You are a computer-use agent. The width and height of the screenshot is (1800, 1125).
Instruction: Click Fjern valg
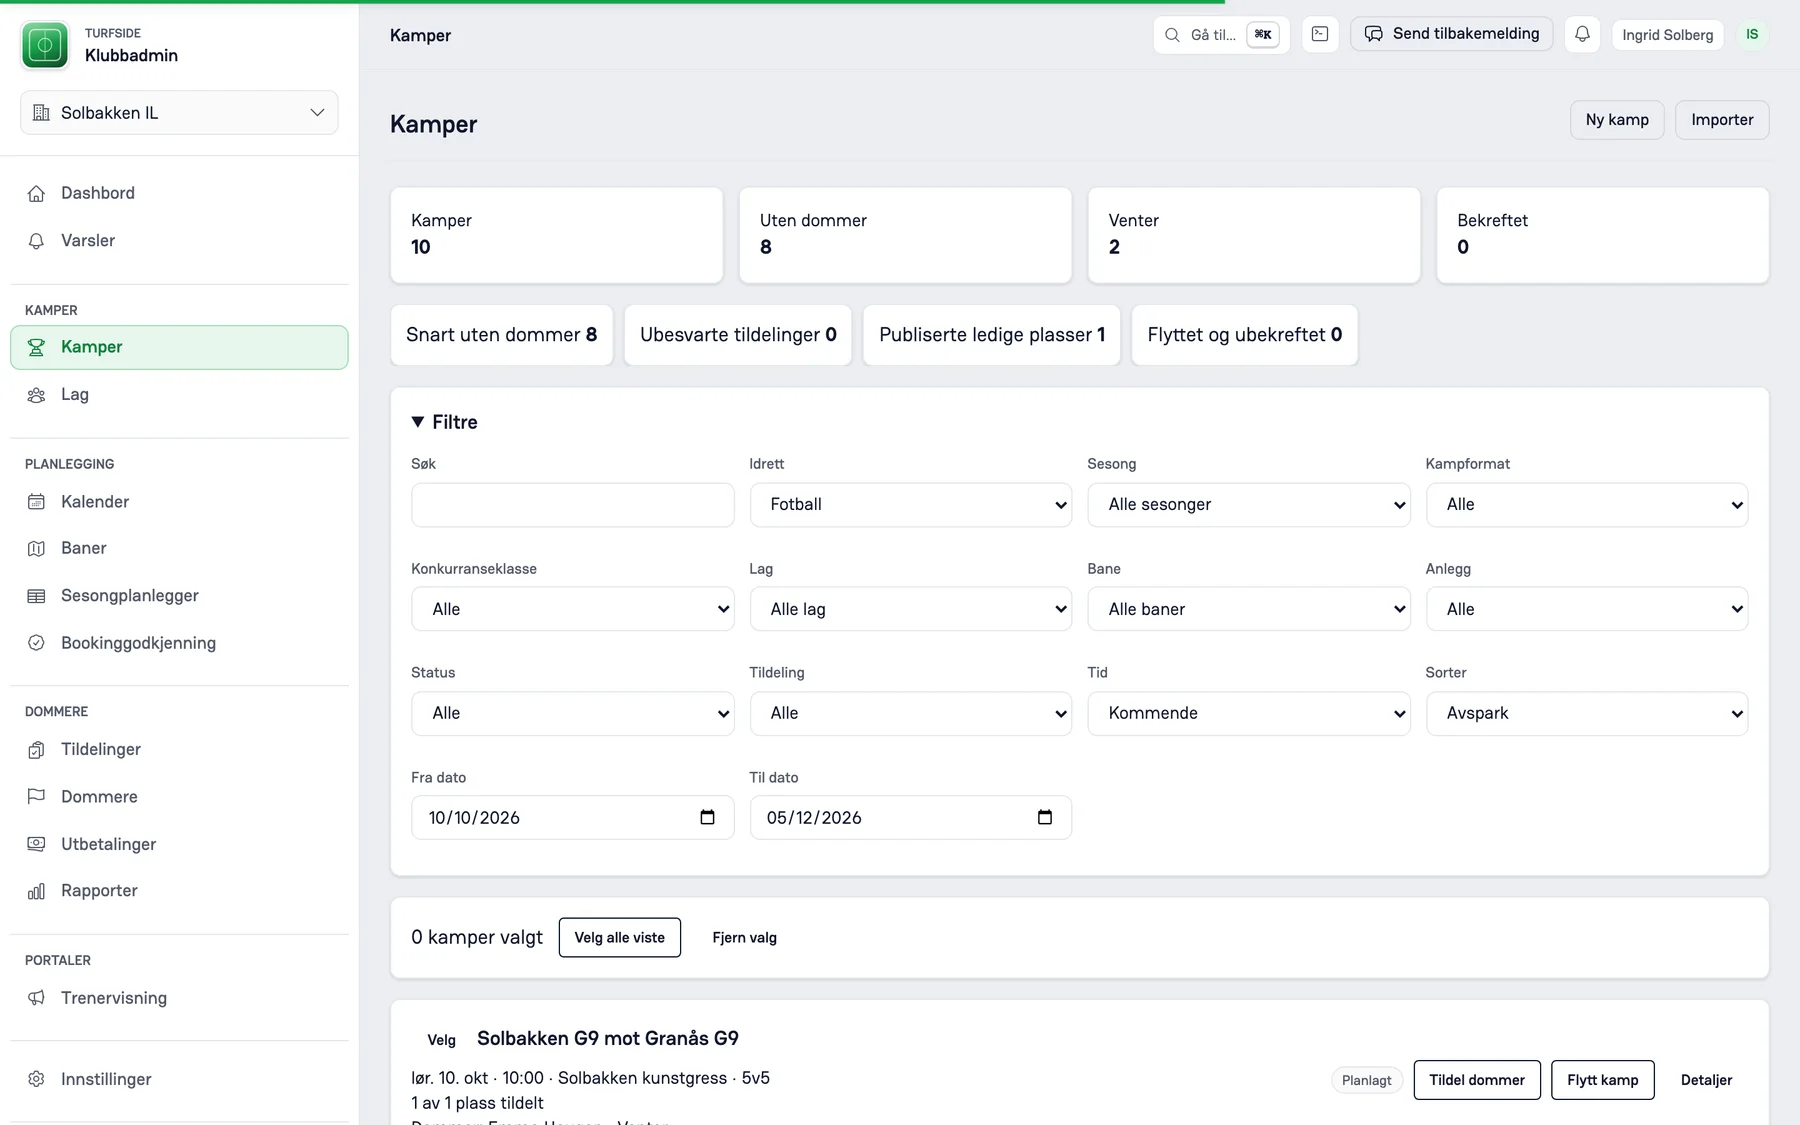[x=744, y=938]
